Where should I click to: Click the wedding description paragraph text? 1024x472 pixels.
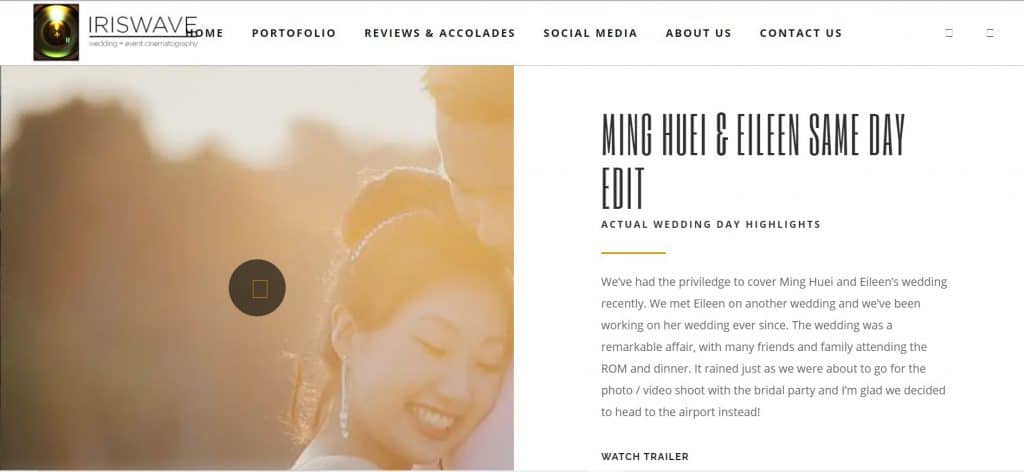[x=774, y=347]
